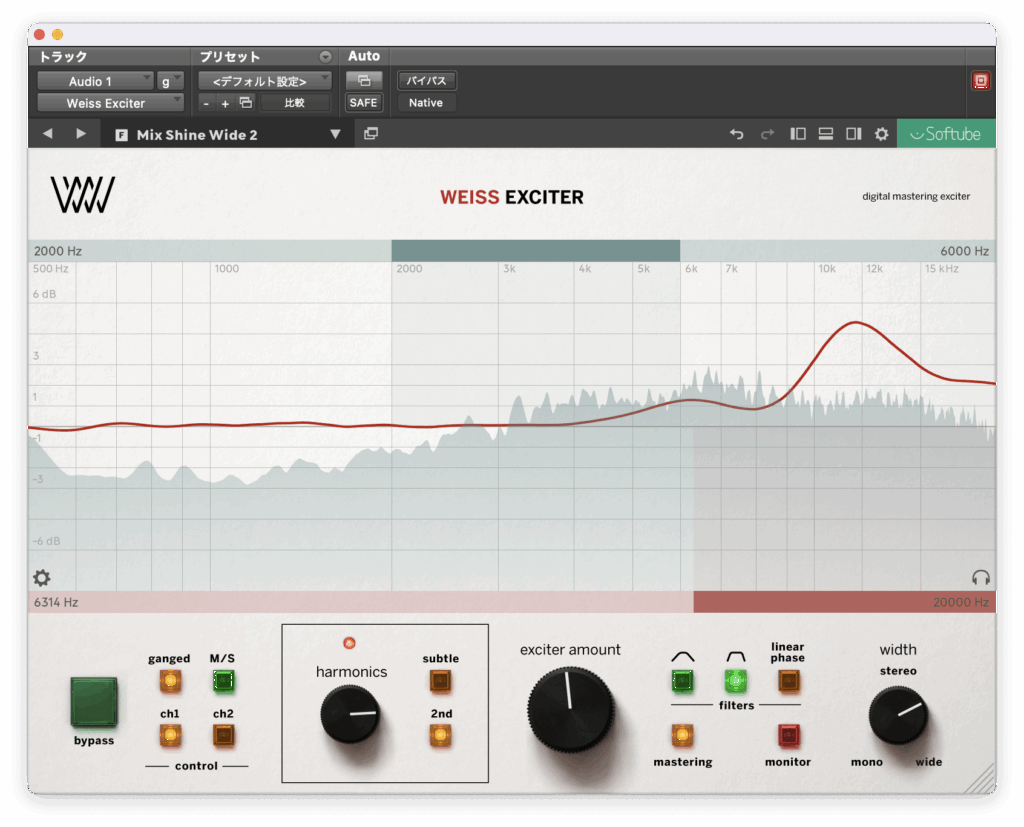Toggle 2nd harmonic button
Image resolution: width=1024 pixels, height=827 pixels.
pos(440,736)
